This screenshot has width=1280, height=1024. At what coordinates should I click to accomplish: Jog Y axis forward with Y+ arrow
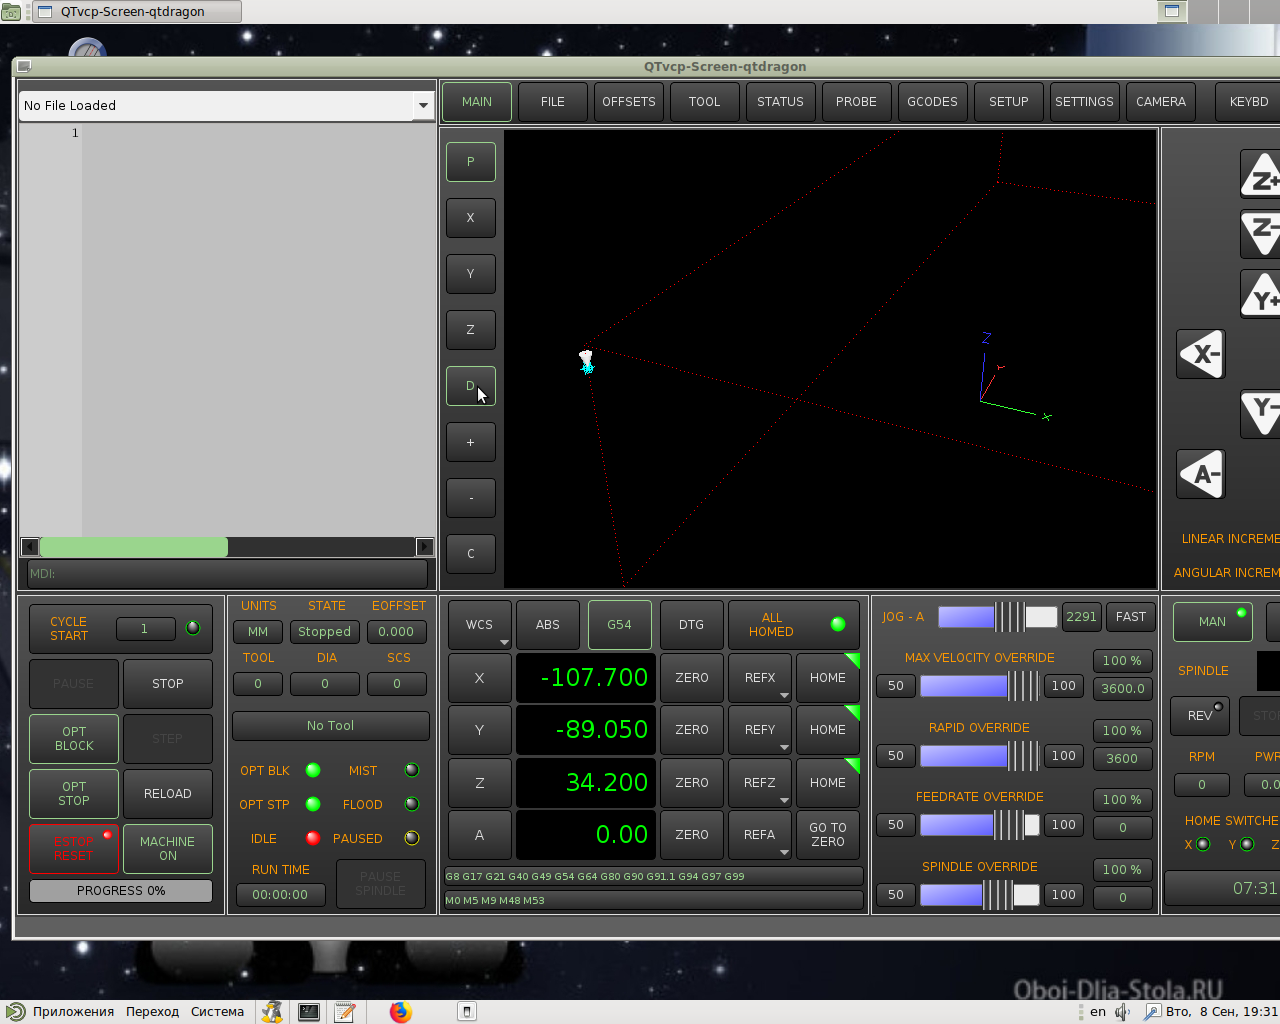pyautogui.click(x=1261, y=295)
